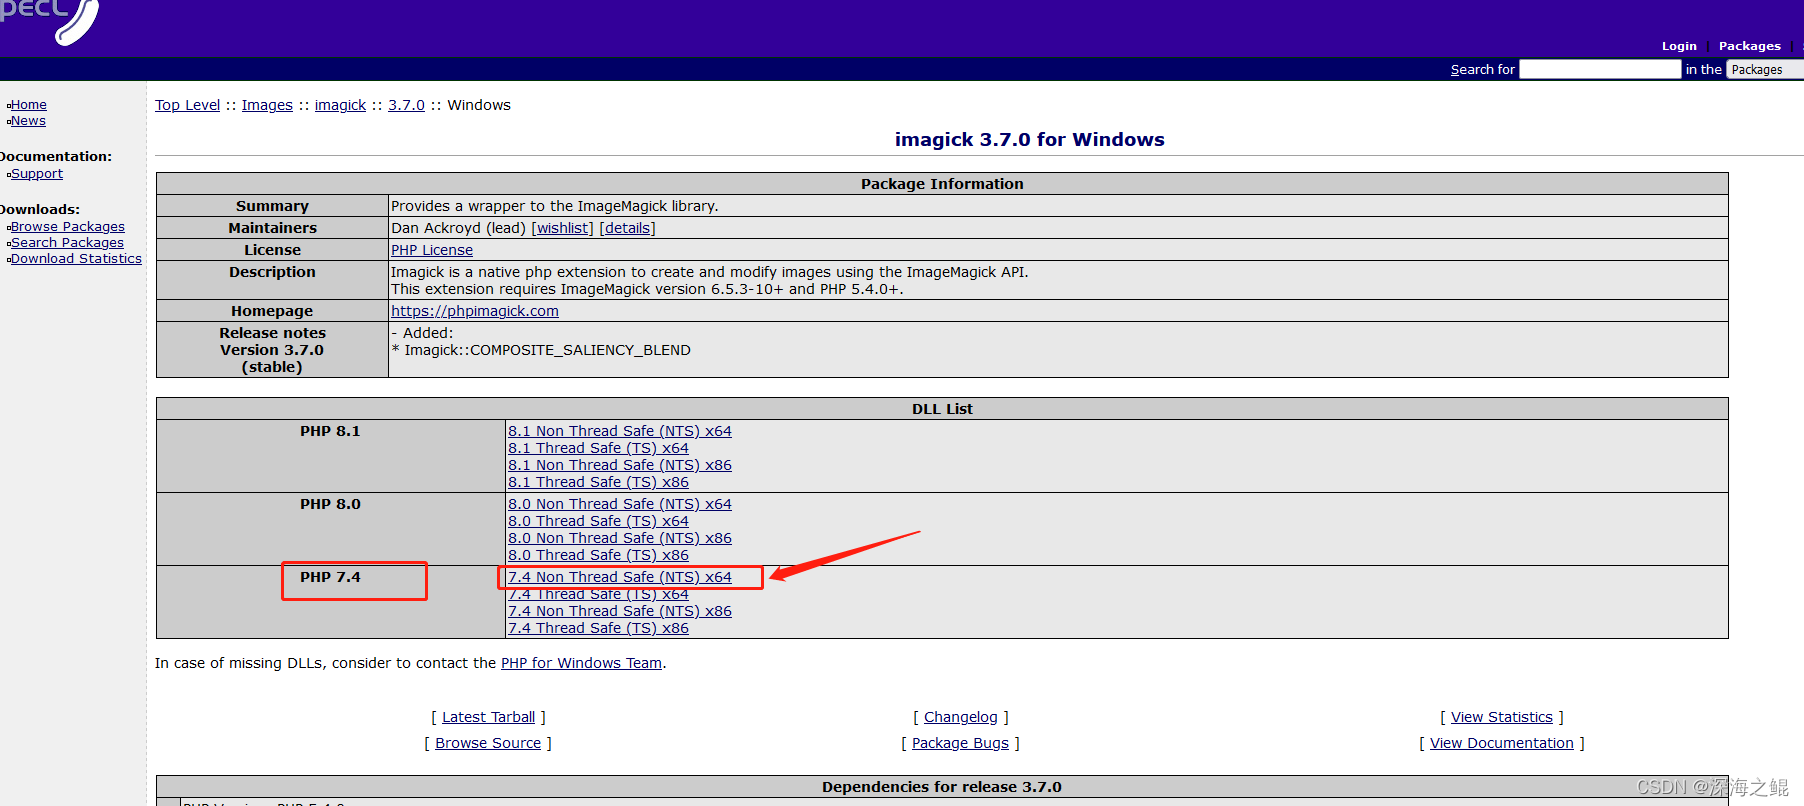Open the Package Bugs link
Screen dimensions: 1804x806
(x=960, y=743)
